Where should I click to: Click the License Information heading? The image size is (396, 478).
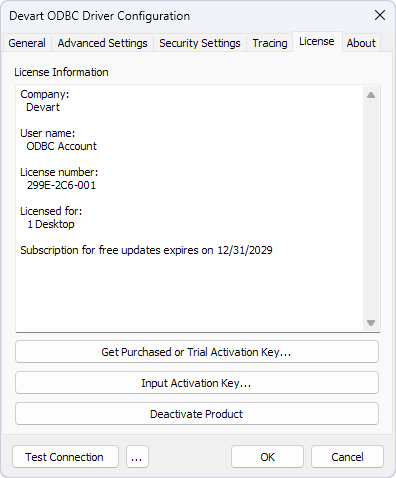click(61, 72)
